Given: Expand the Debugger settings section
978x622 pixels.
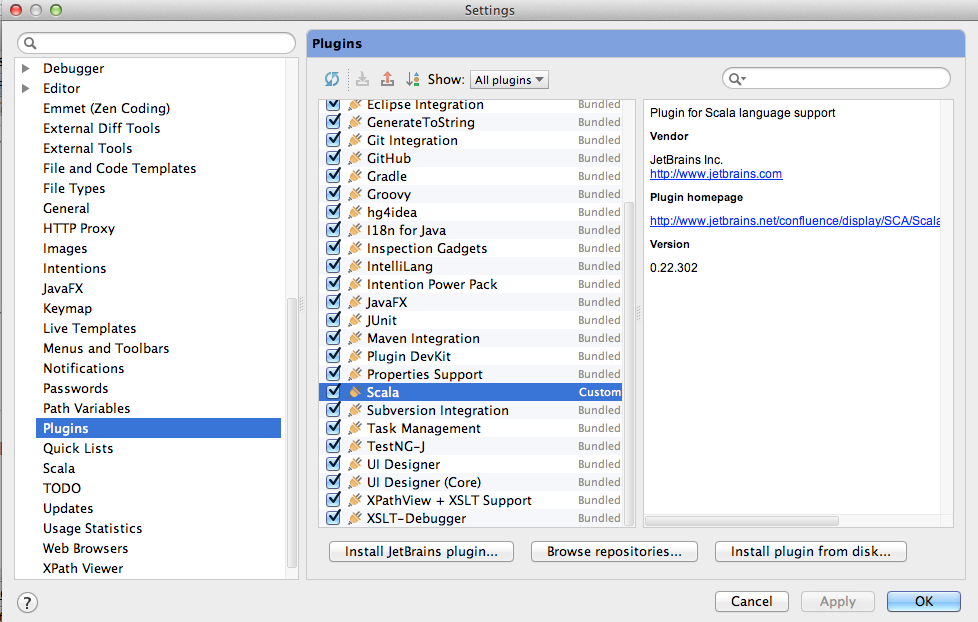Looking at the screenshot, I should [24, 68].
